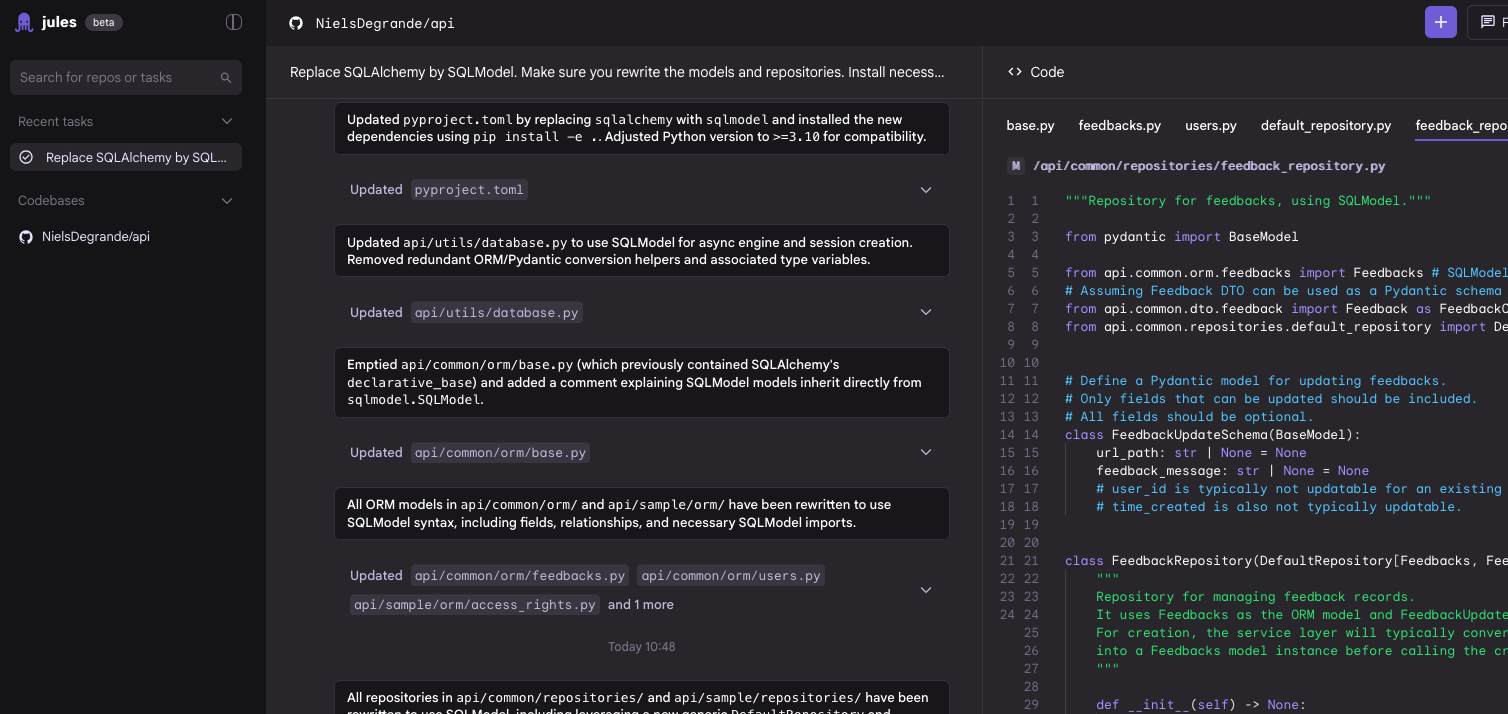This screenshot has width=1508, height=714.
Task: Click the Search for repos or tasks field
Action: coord(126,77)
